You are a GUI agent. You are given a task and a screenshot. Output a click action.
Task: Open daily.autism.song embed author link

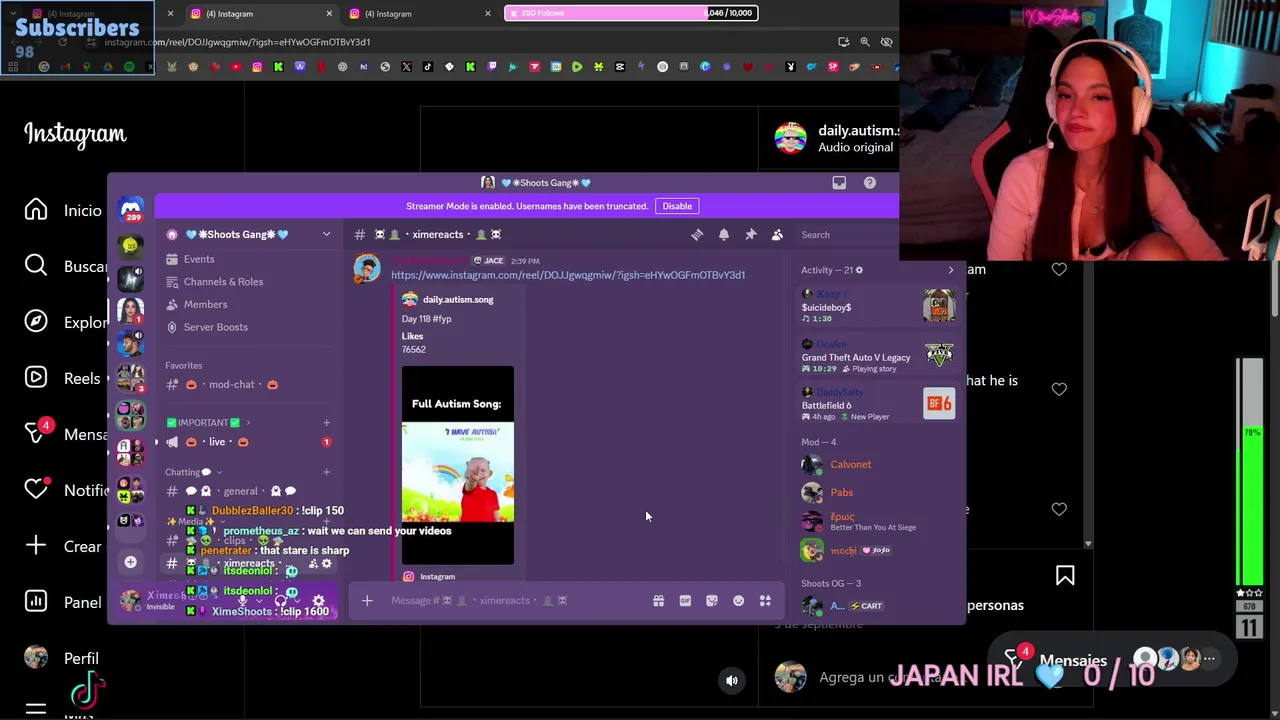coord(458,299)
